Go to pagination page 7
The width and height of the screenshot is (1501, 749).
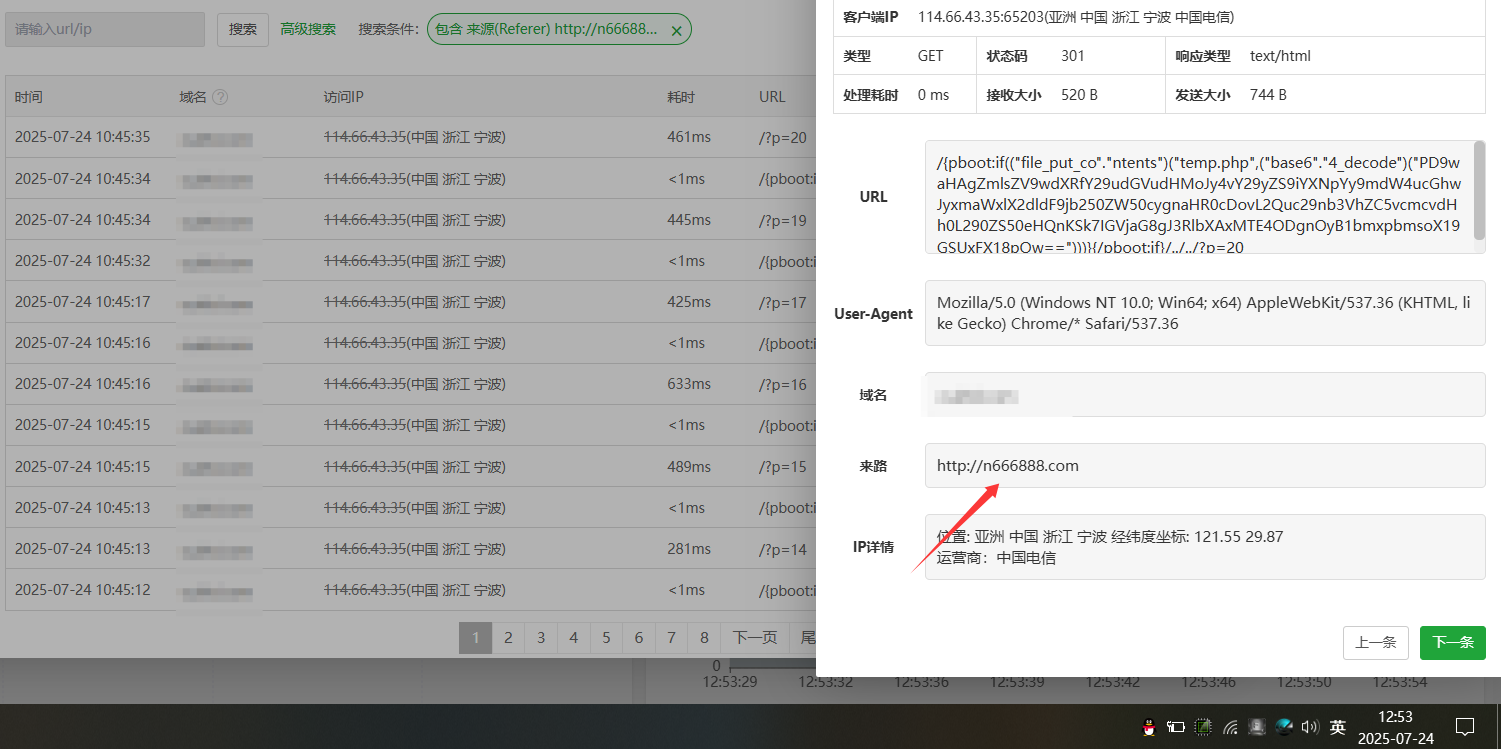click(672, 637)
